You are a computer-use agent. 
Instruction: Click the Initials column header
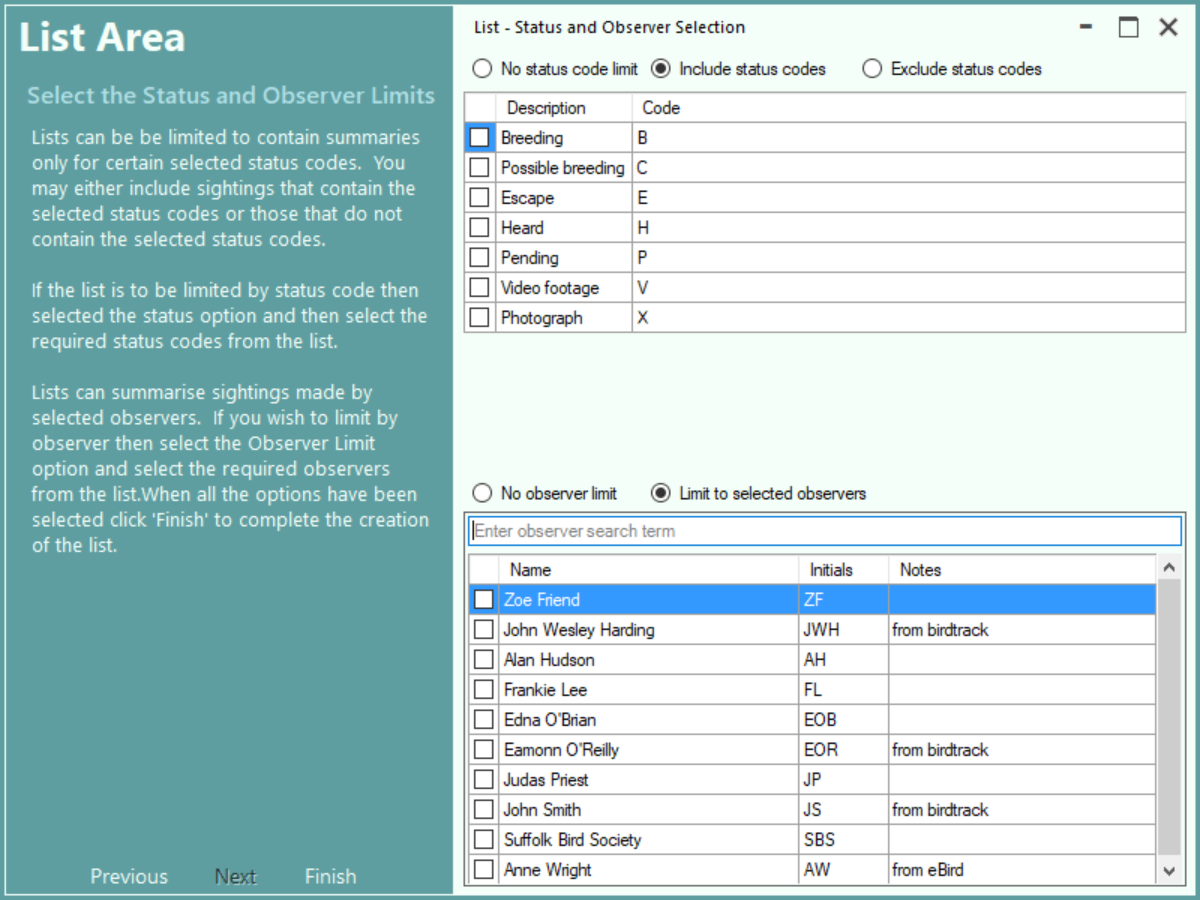click(843, 570)
